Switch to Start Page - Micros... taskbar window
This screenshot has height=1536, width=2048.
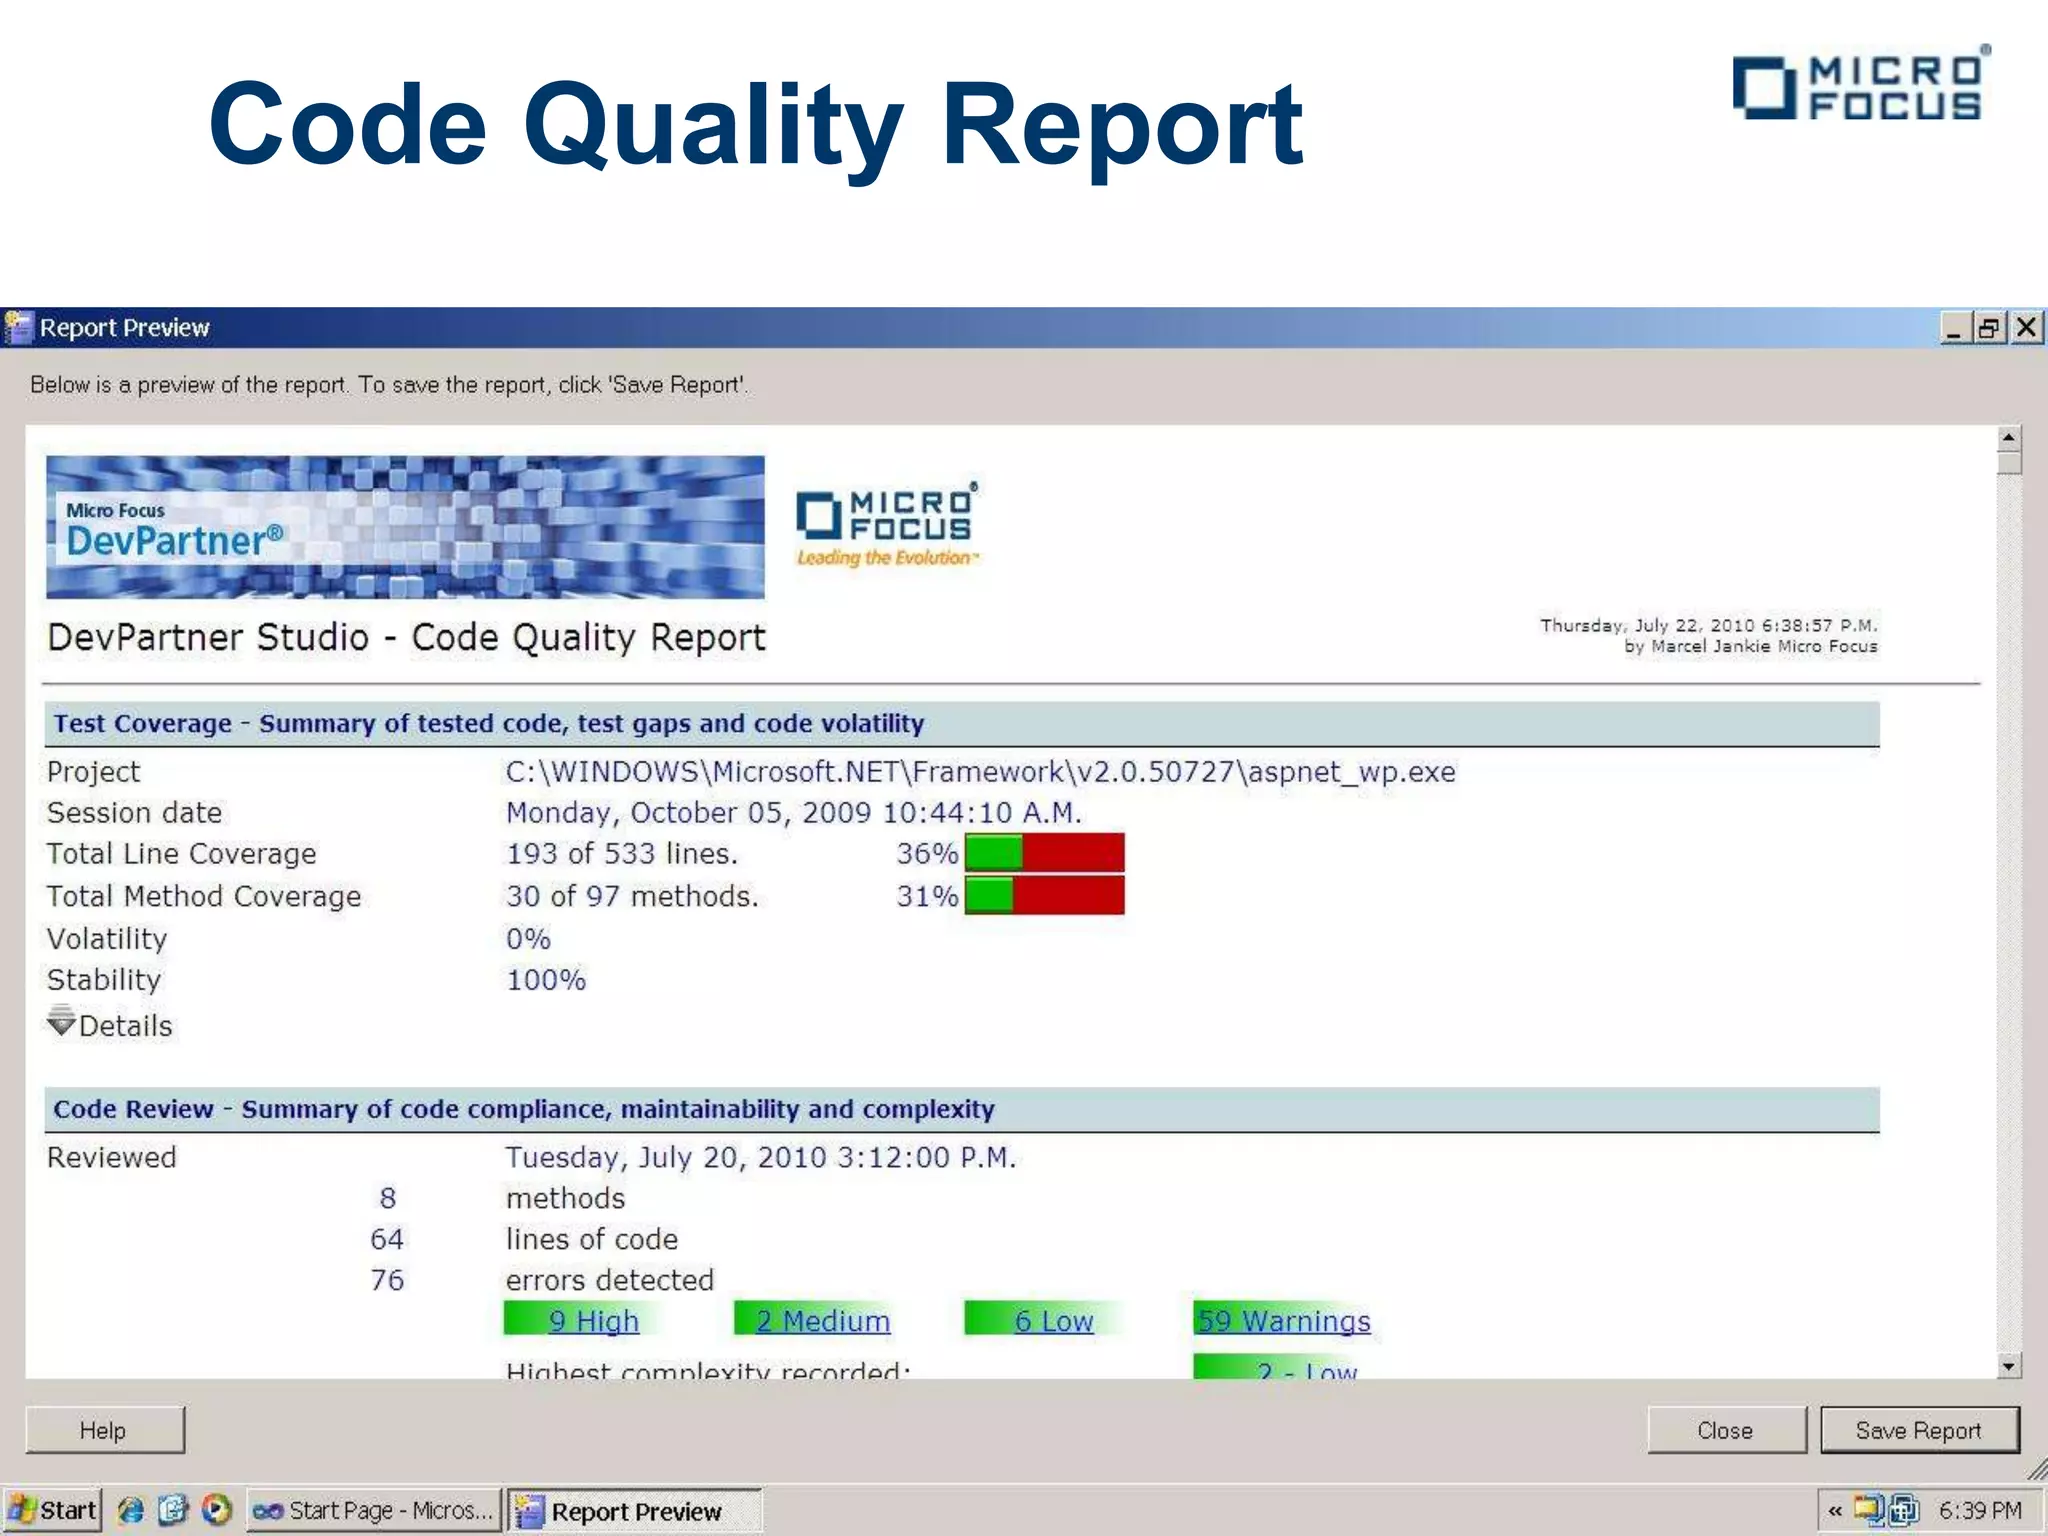(x=374, y=1510)
